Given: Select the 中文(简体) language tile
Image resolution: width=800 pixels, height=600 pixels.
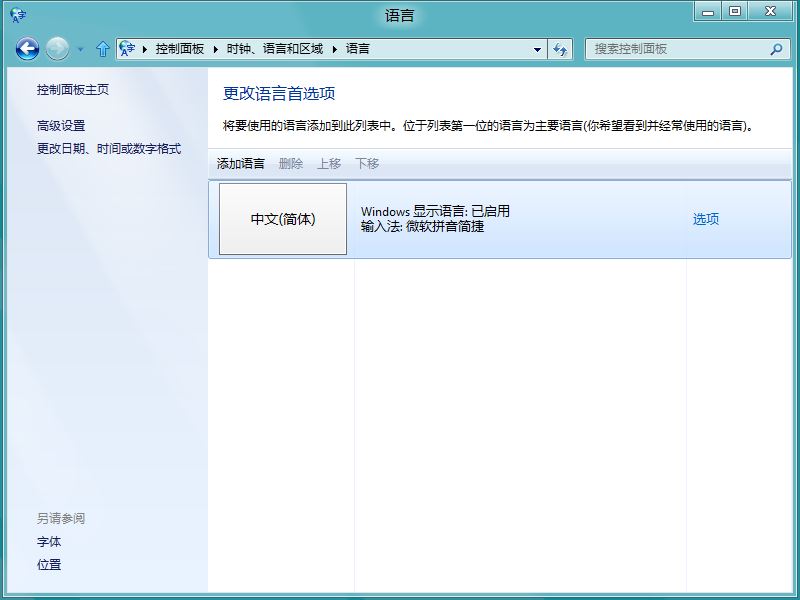Looking at the screenshot, I should [283, 219].
